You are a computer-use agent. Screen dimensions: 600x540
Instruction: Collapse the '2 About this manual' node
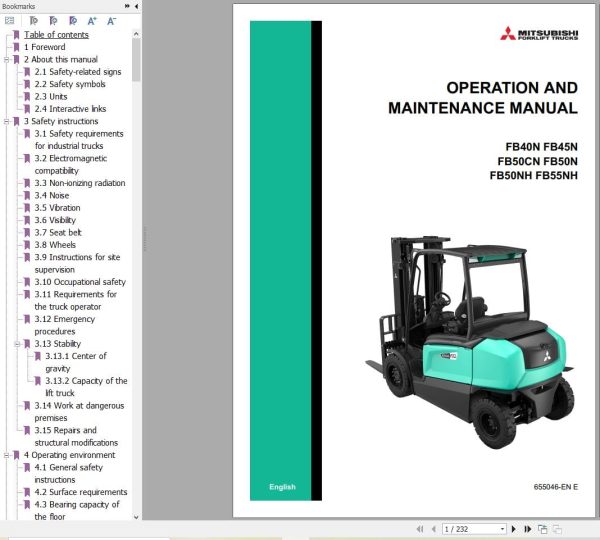6,60
